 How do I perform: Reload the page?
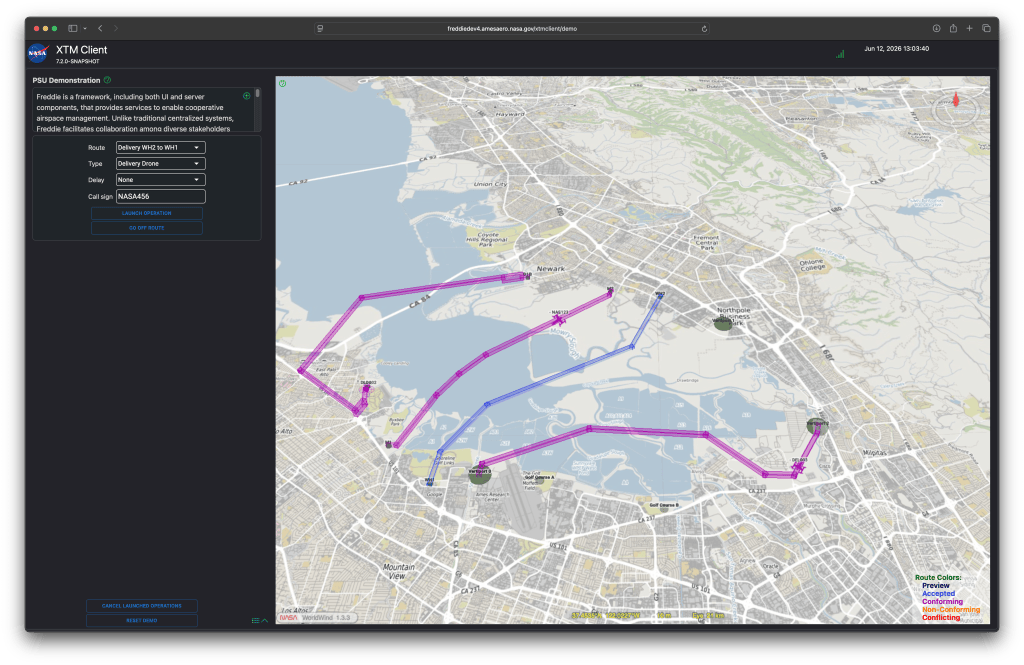click(x=704, y=29)
